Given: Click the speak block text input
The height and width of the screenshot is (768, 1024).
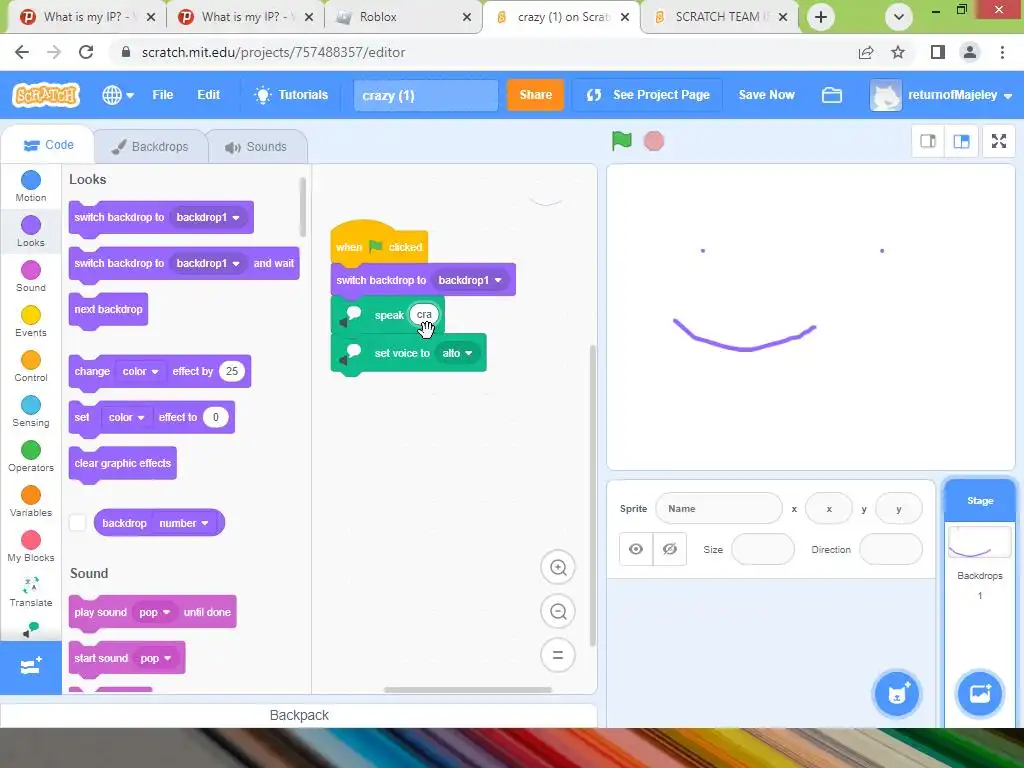Looking at the screenshot, I should (x=424, y=315).
